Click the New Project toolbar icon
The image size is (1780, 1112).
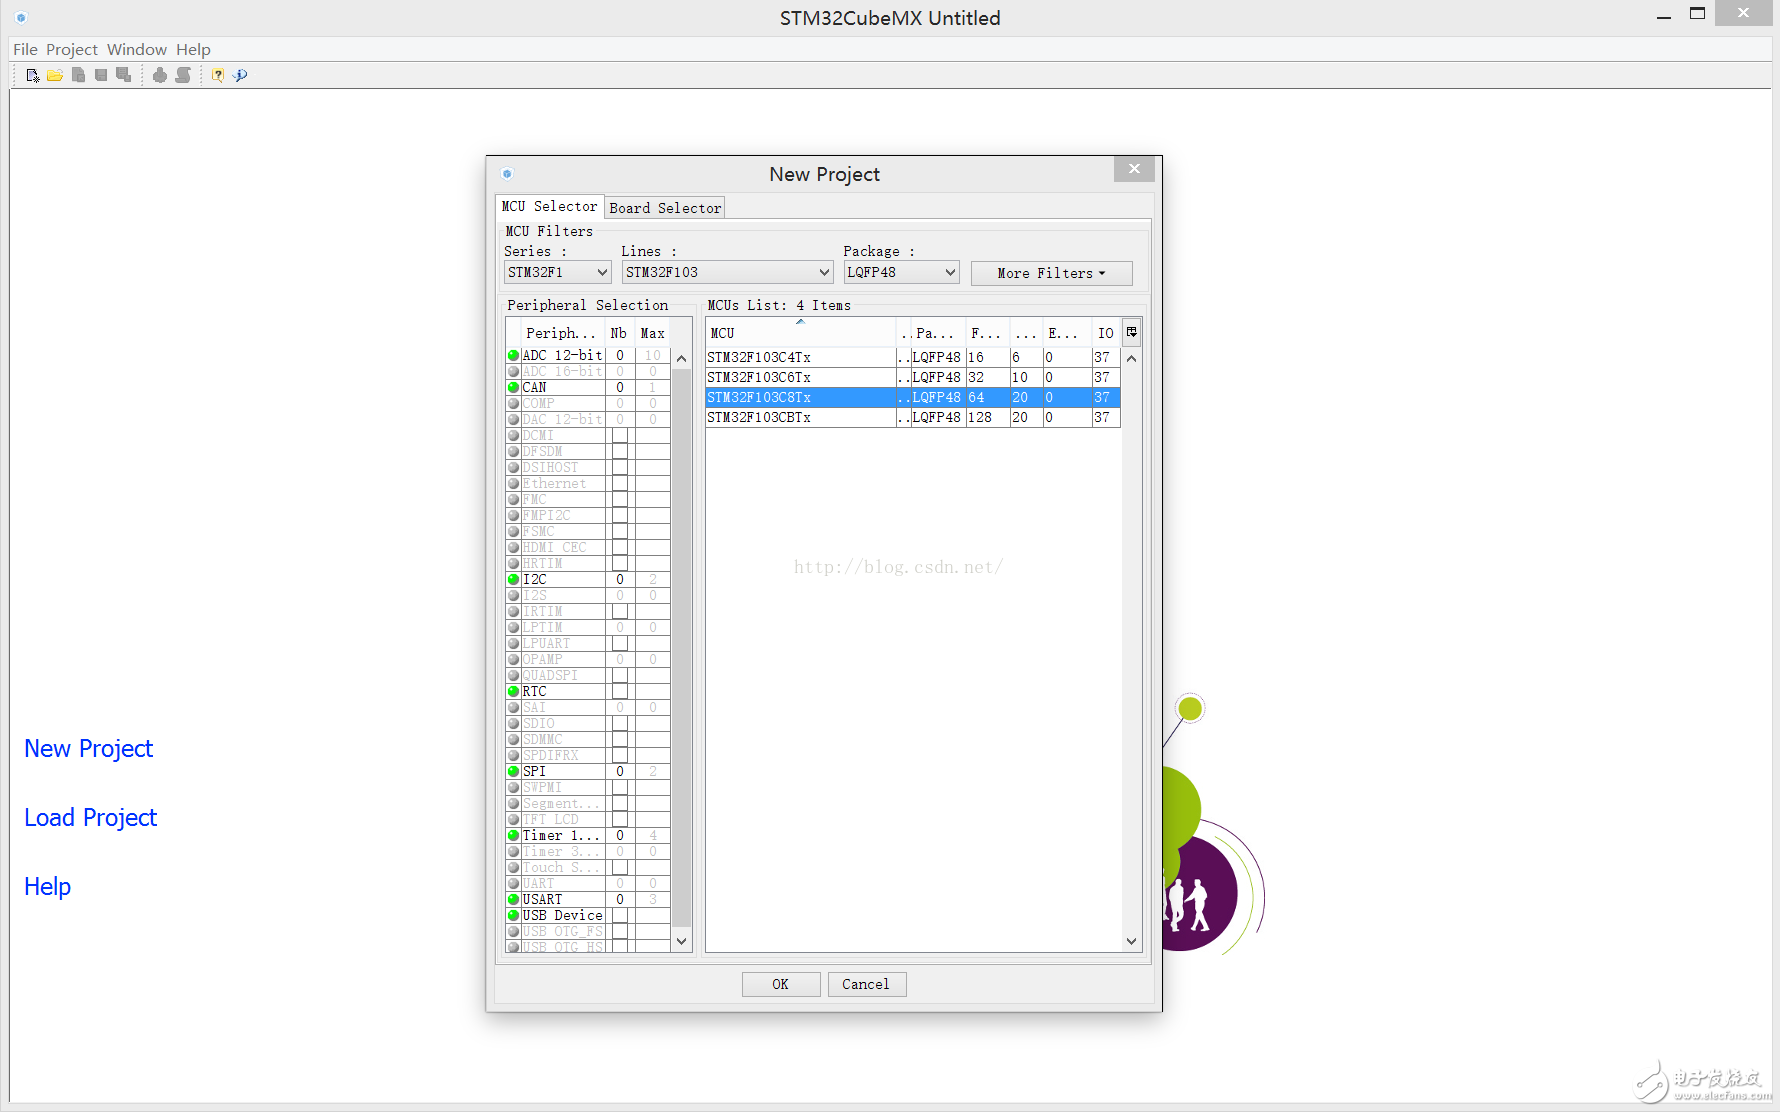pyautogui.click(x=32, y=74)
